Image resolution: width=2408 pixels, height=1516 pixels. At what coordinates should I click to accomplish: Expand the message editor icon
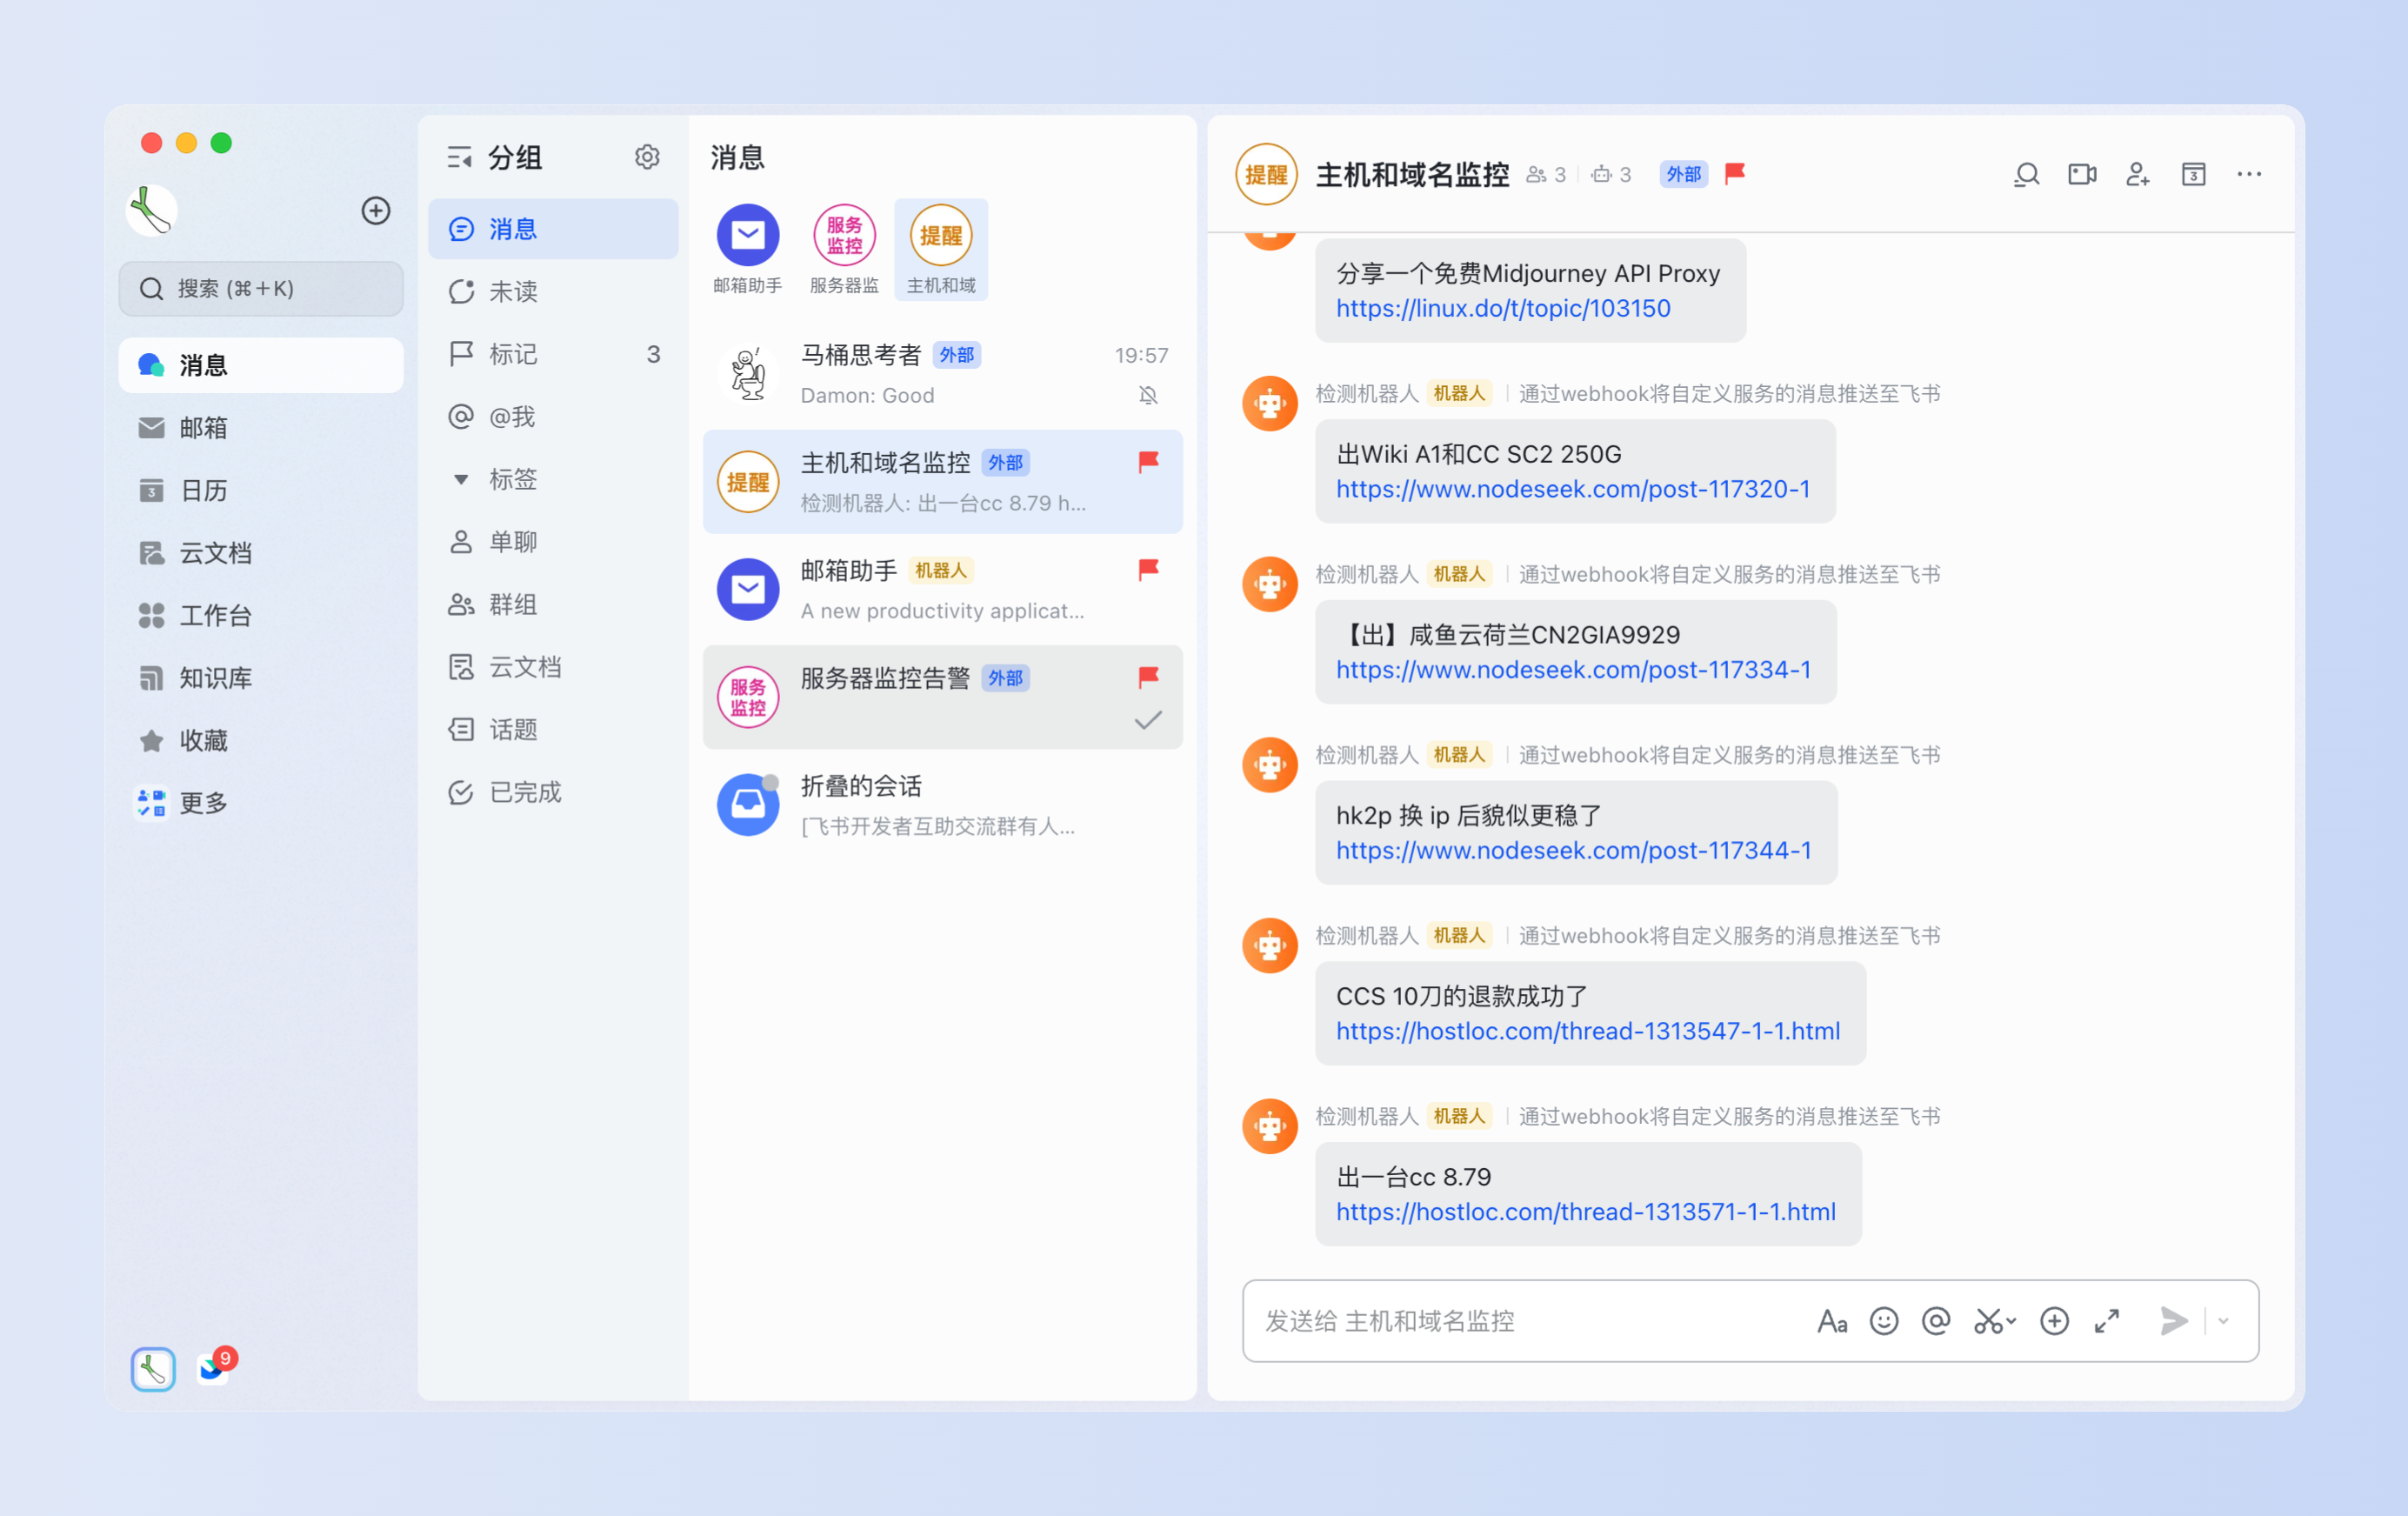(x=2107, y=1321)
